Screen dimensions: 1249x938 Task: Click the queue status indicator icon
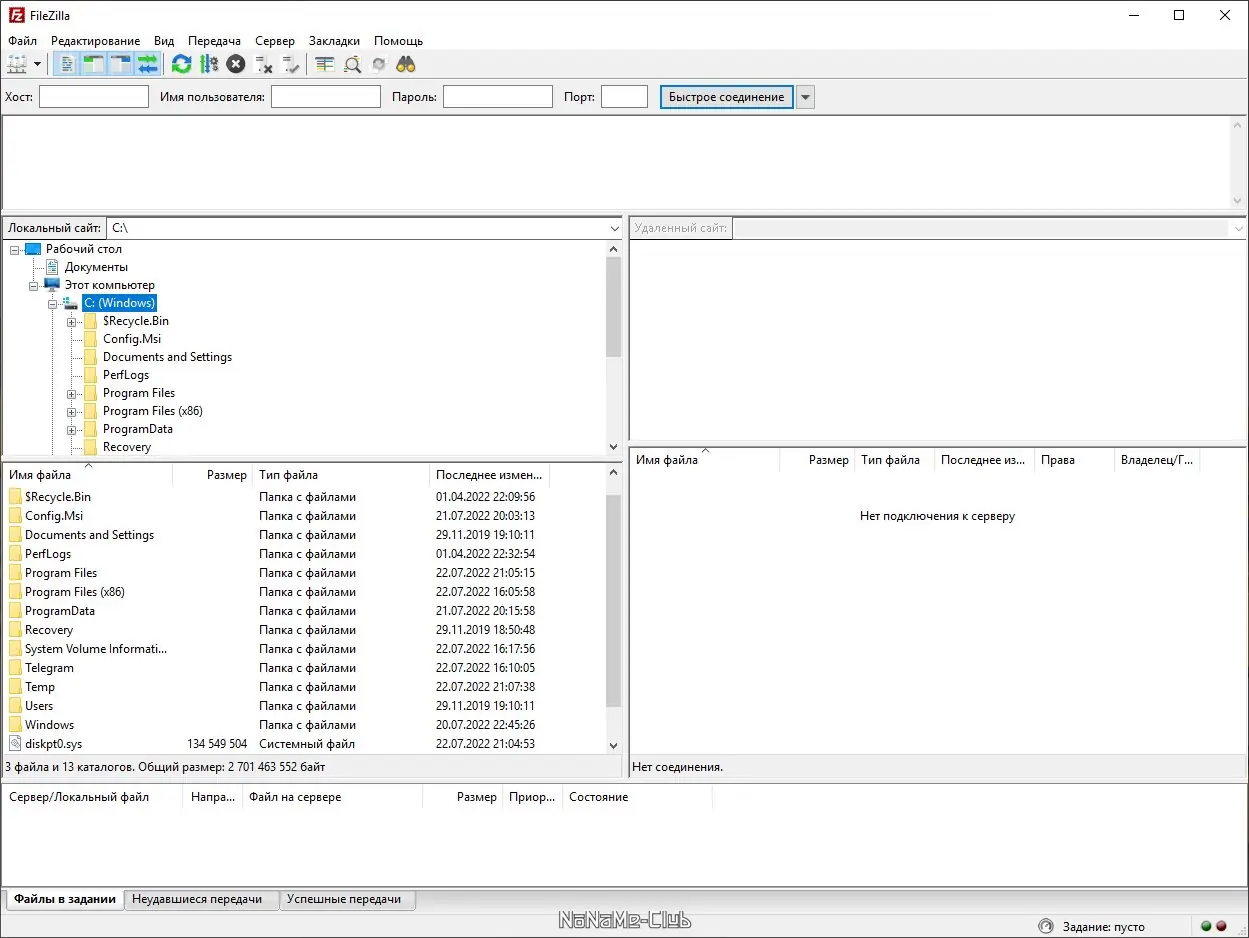[1046, 926]
